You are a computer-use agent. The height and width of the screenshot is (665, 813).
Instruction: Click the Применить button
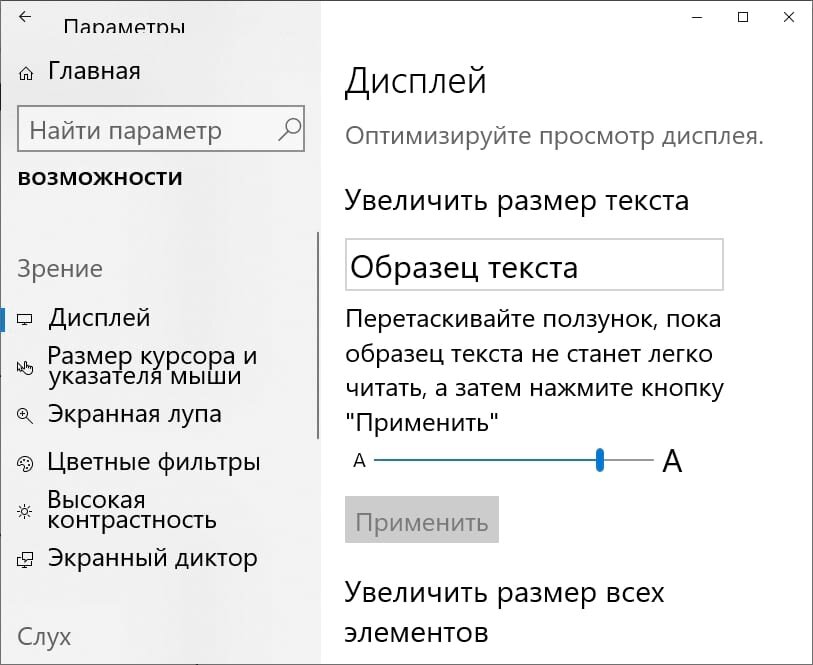422,519
